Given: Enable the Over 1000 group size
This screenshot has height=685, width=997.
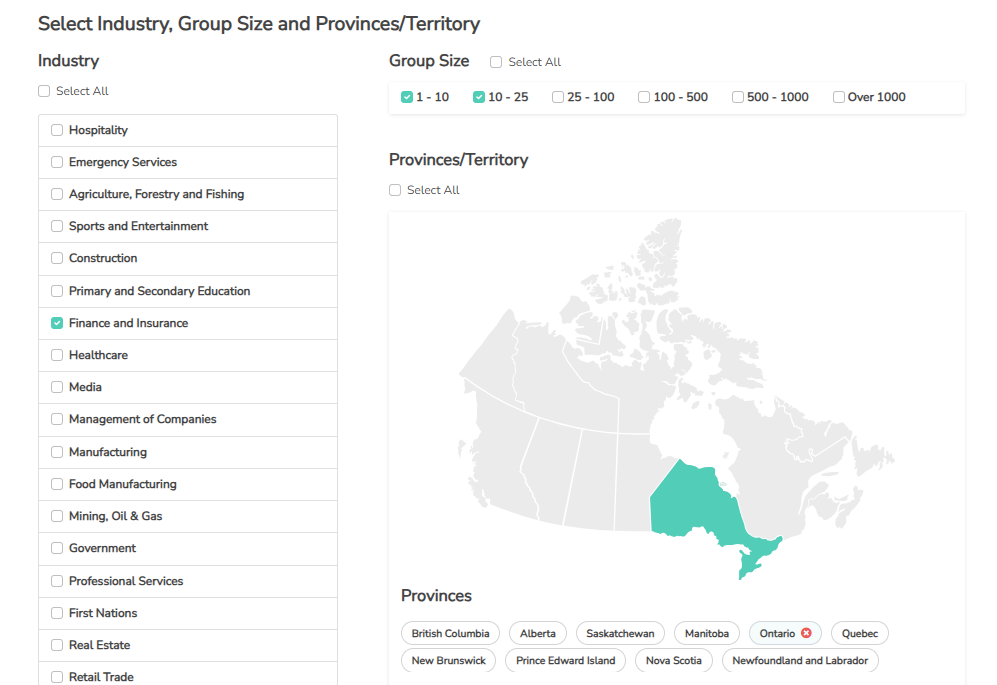Looking at the screenshot, I should pyautogui.click(x=839, y=97).
